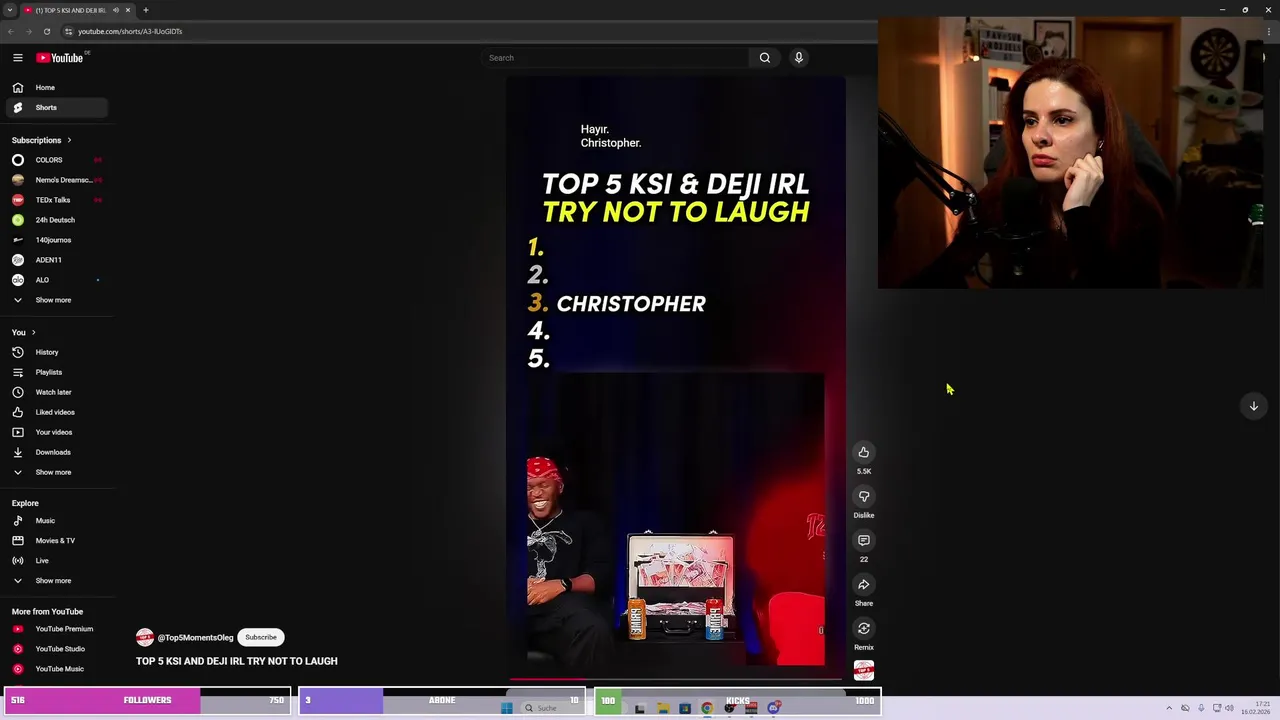Open the taskbar clock and date
Image resolution: width=1280 pixels, height=720 pixels.
point(1257,708)
